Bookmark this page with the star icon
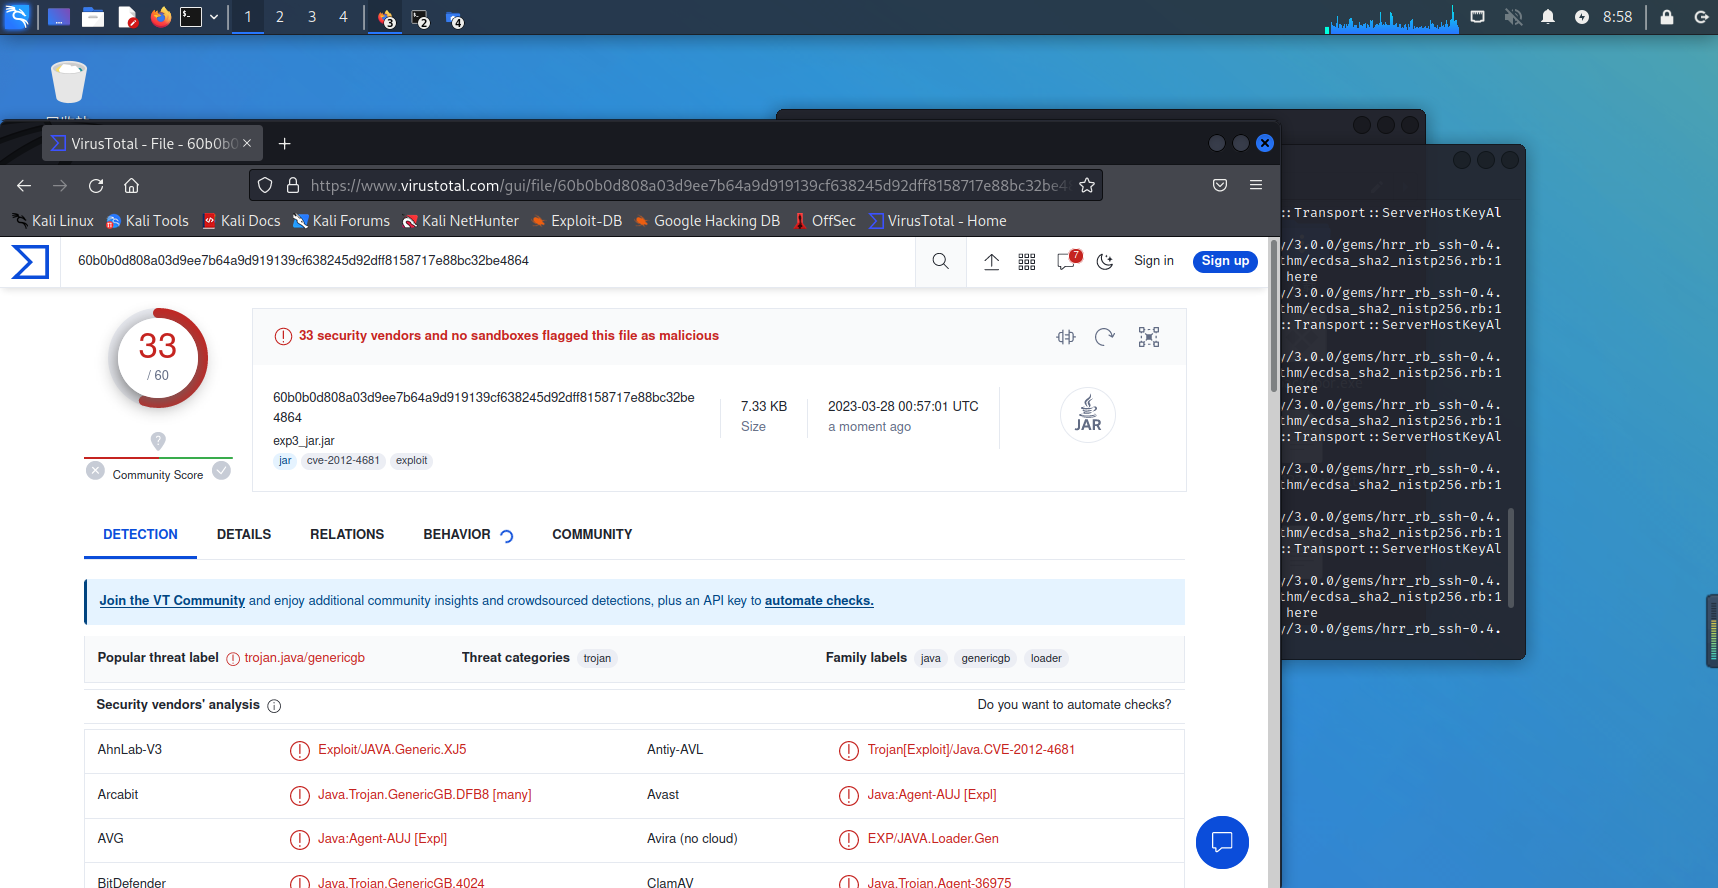Screen dimensions: 1718x888 click(x=1087, y=186)
